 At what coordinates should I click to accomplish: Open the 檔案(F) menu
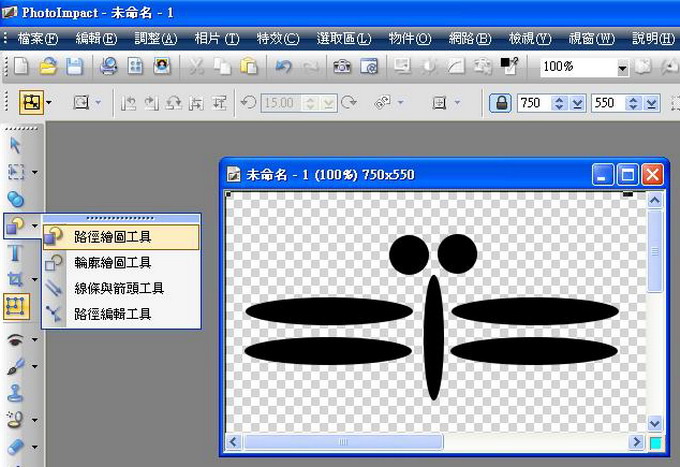[x=38, y=39]
